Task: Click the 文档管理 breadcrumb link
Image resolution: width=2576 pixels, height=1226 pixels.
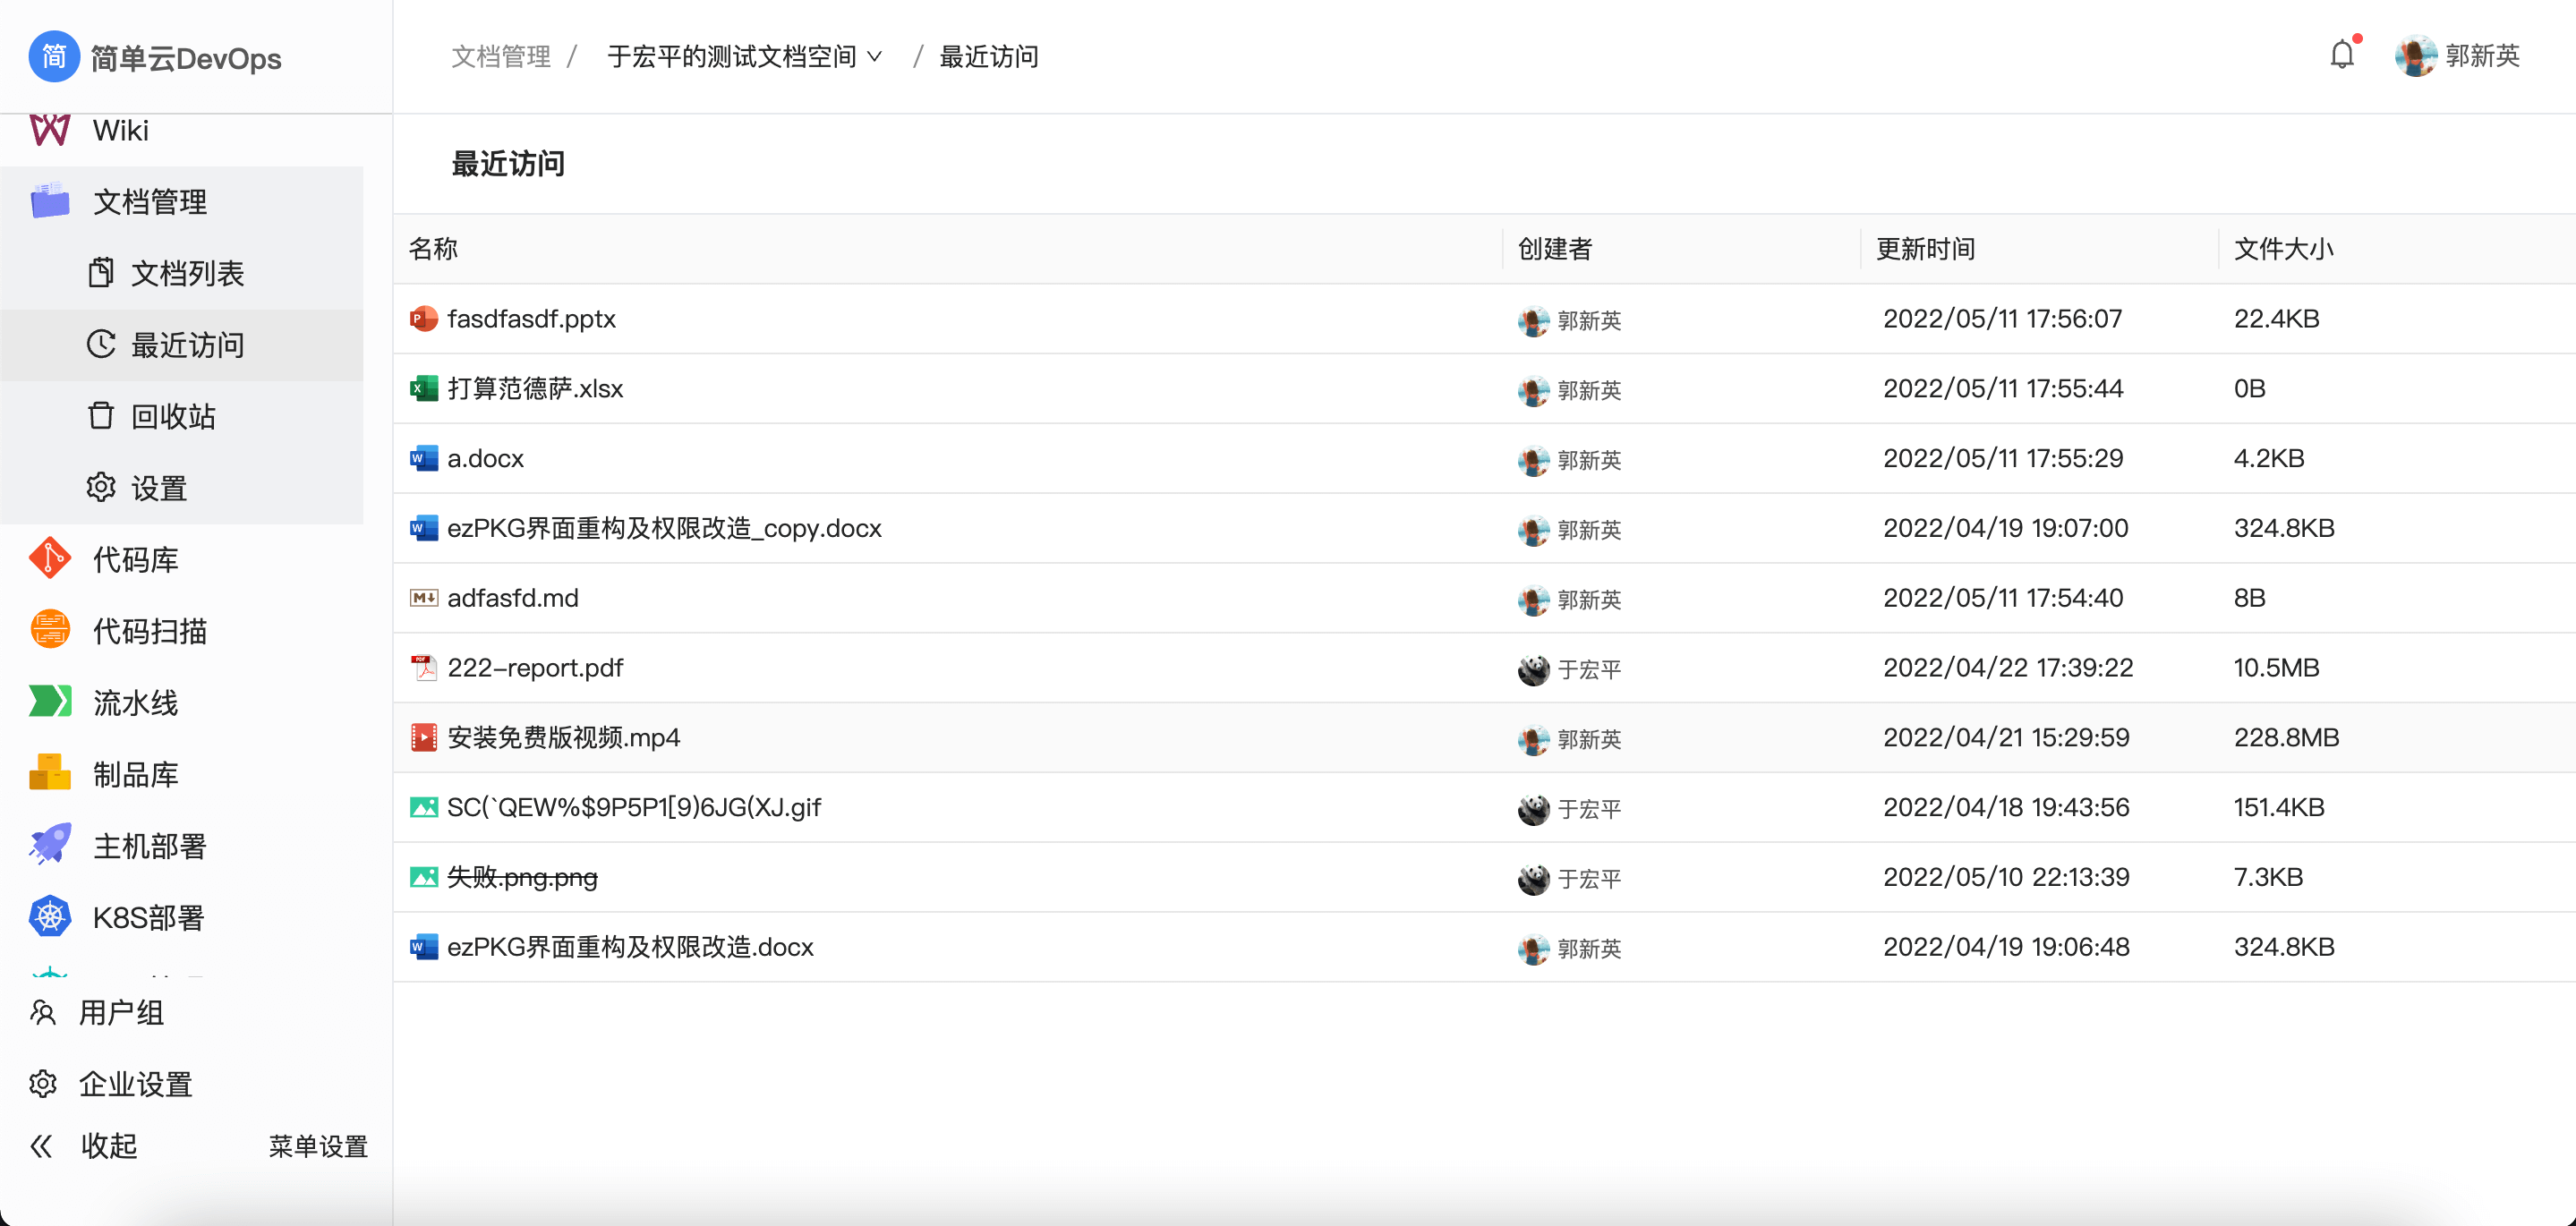Action: pyautogui.click(x=501, y=57)
